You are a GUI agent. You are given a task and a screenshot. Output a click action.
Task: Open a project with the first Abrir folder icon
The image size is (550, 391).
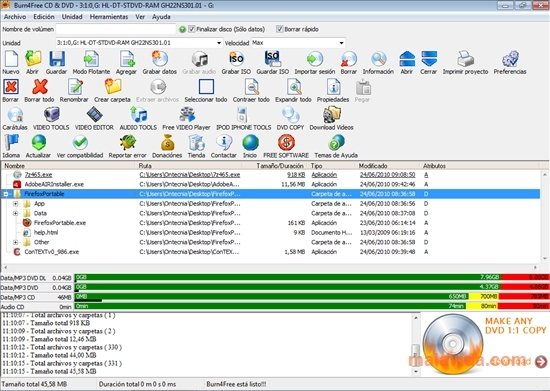coord(33,59)
